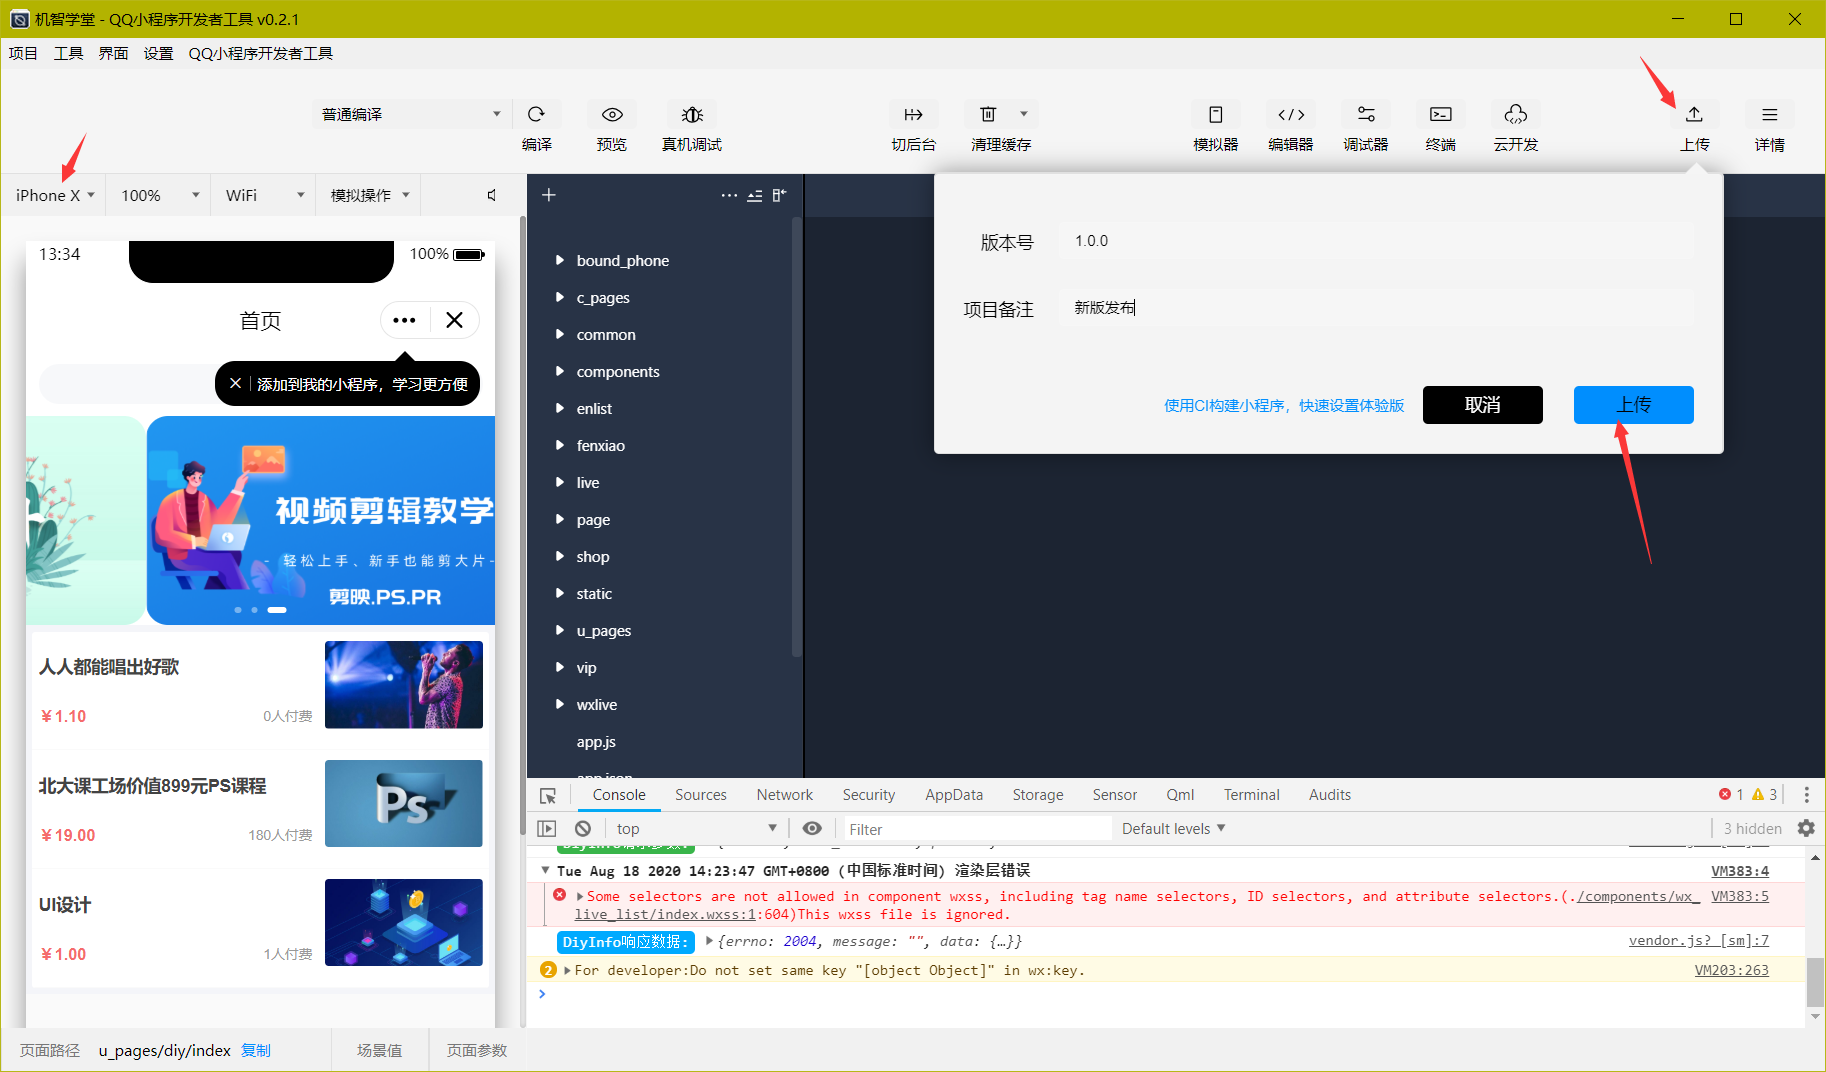Click the console Filter input

976,829
